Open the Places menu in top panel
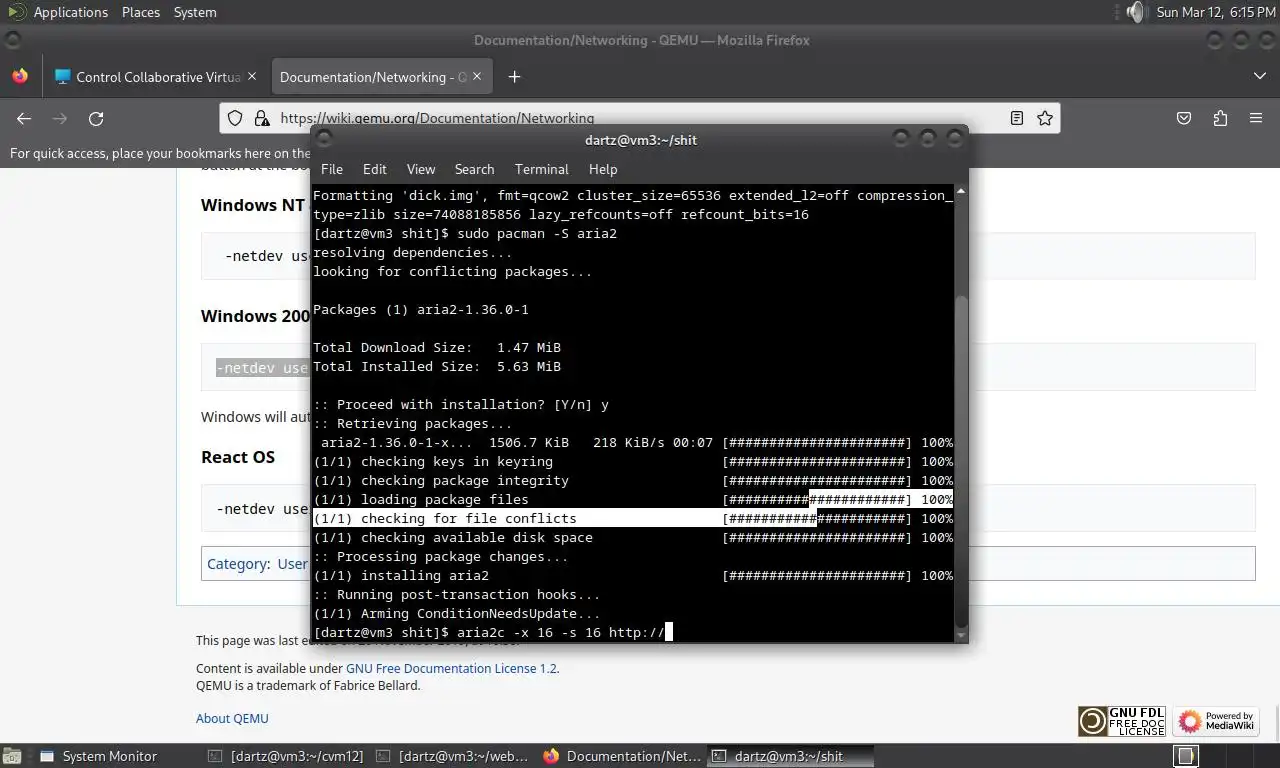This screenshot has width=1280, height=768. 141,12
